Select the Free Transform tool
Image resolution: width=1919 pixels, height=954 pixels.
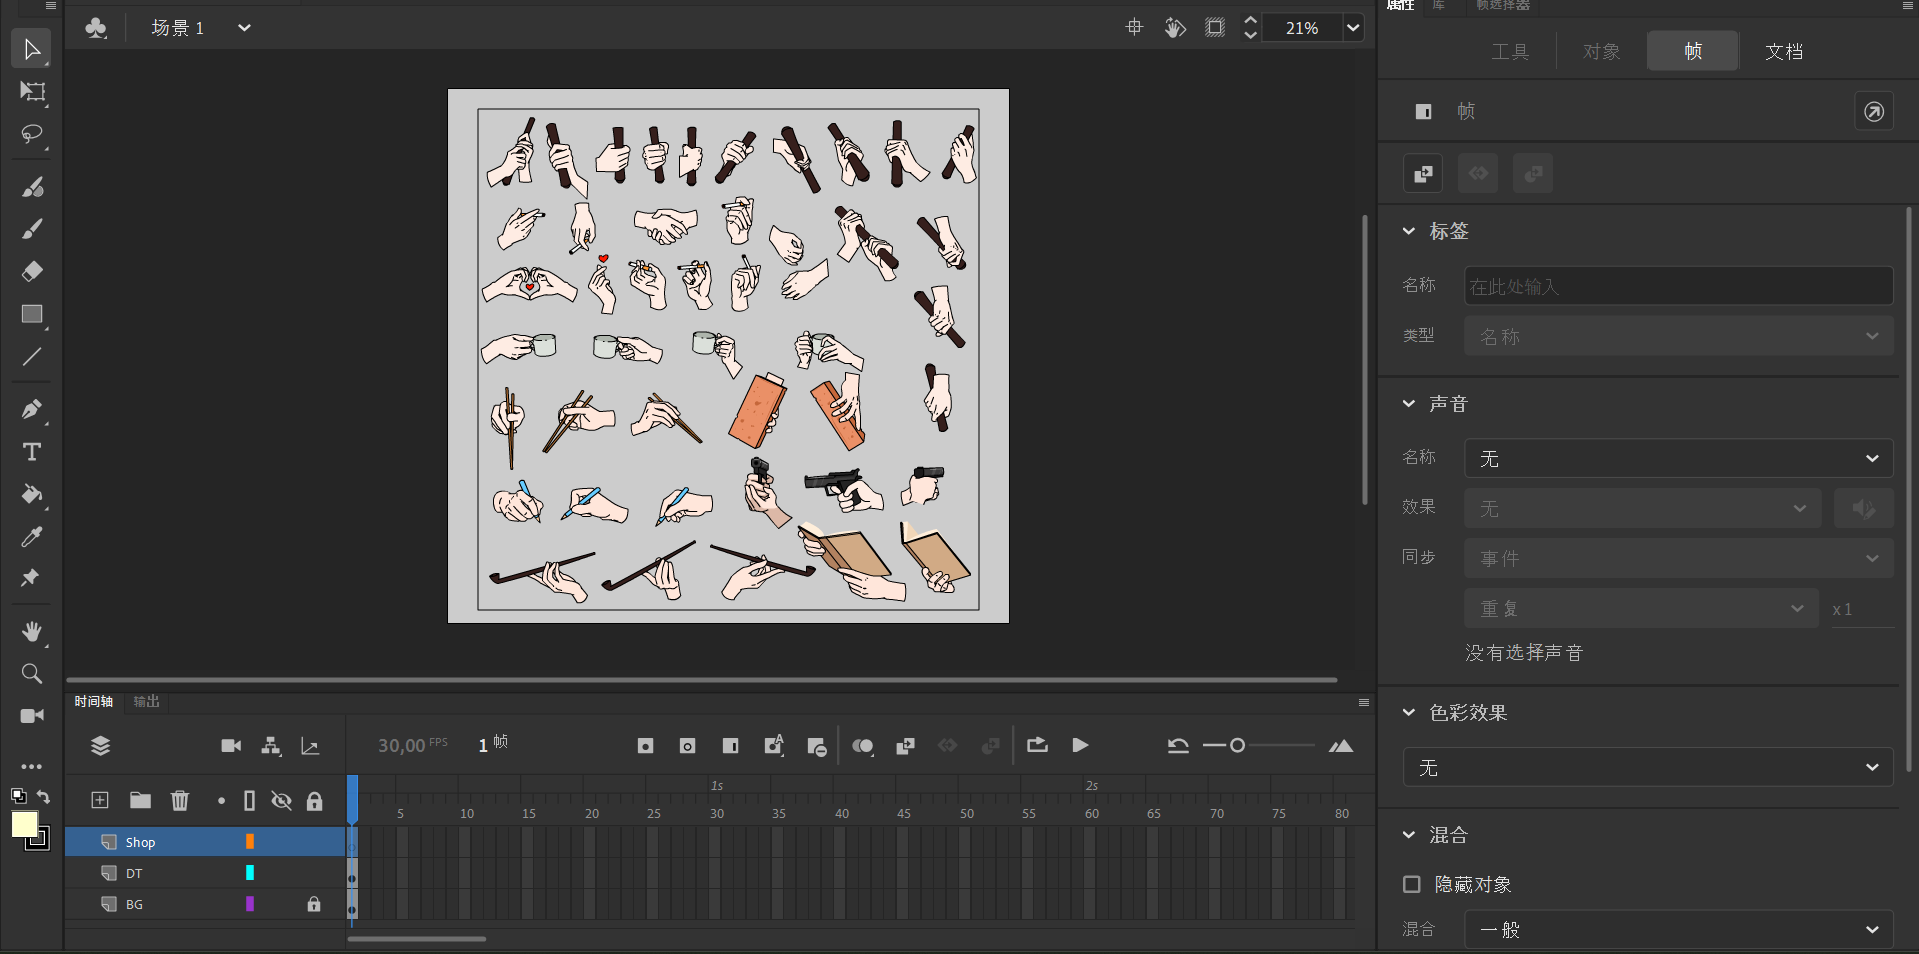pyautogui.click(x=32, y=92)
